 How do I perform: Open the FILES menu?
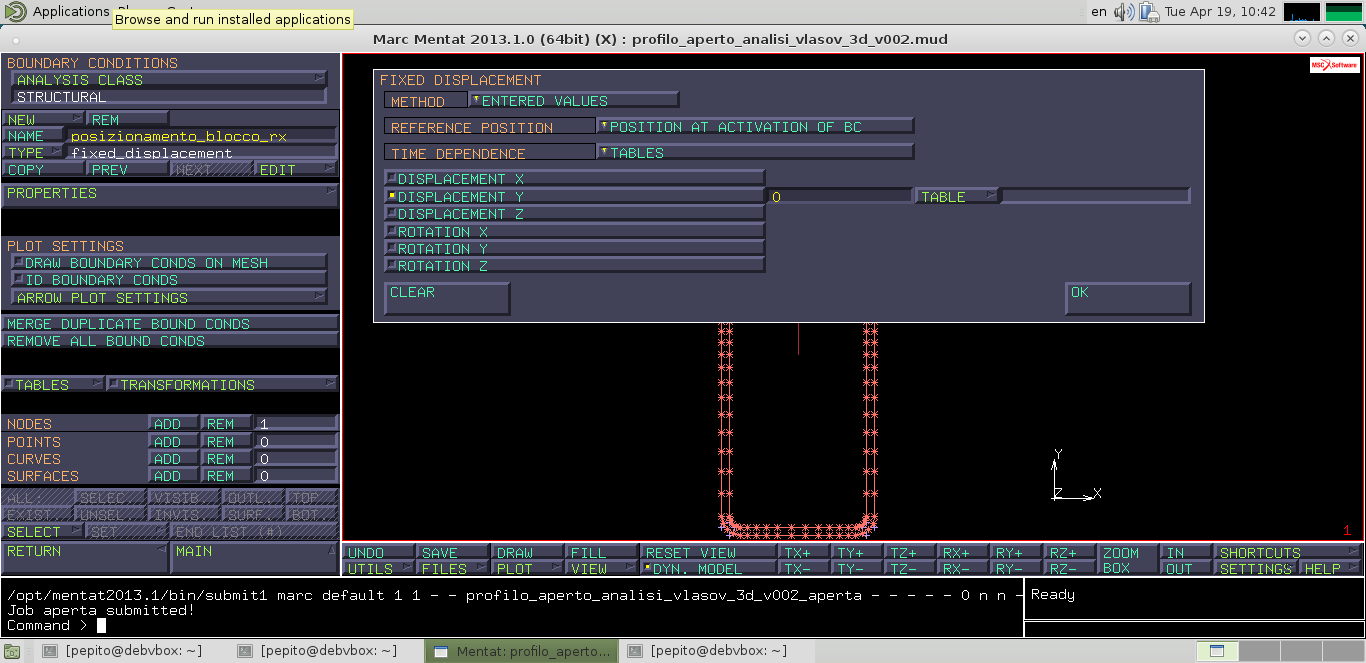point(454,569)
